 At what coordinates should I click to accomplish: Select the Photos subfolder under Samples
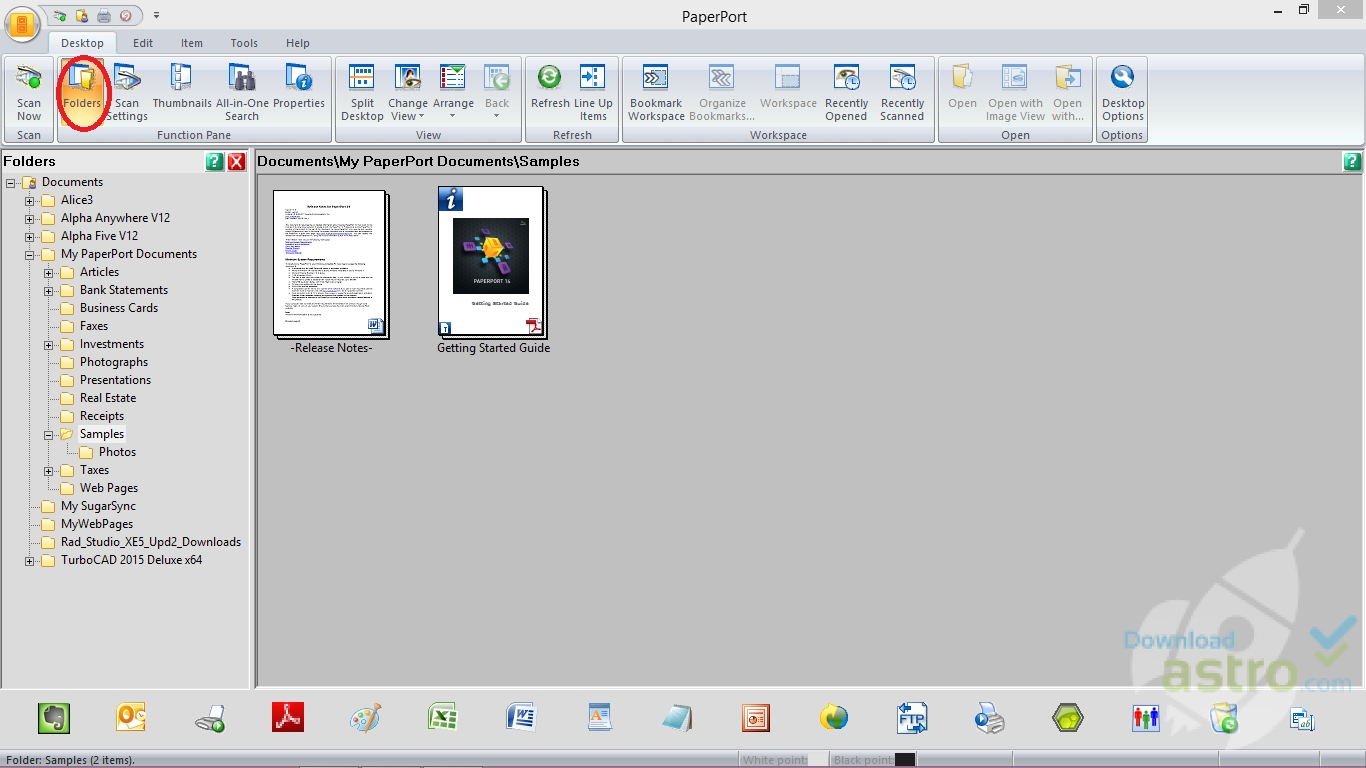coord(118,452)
